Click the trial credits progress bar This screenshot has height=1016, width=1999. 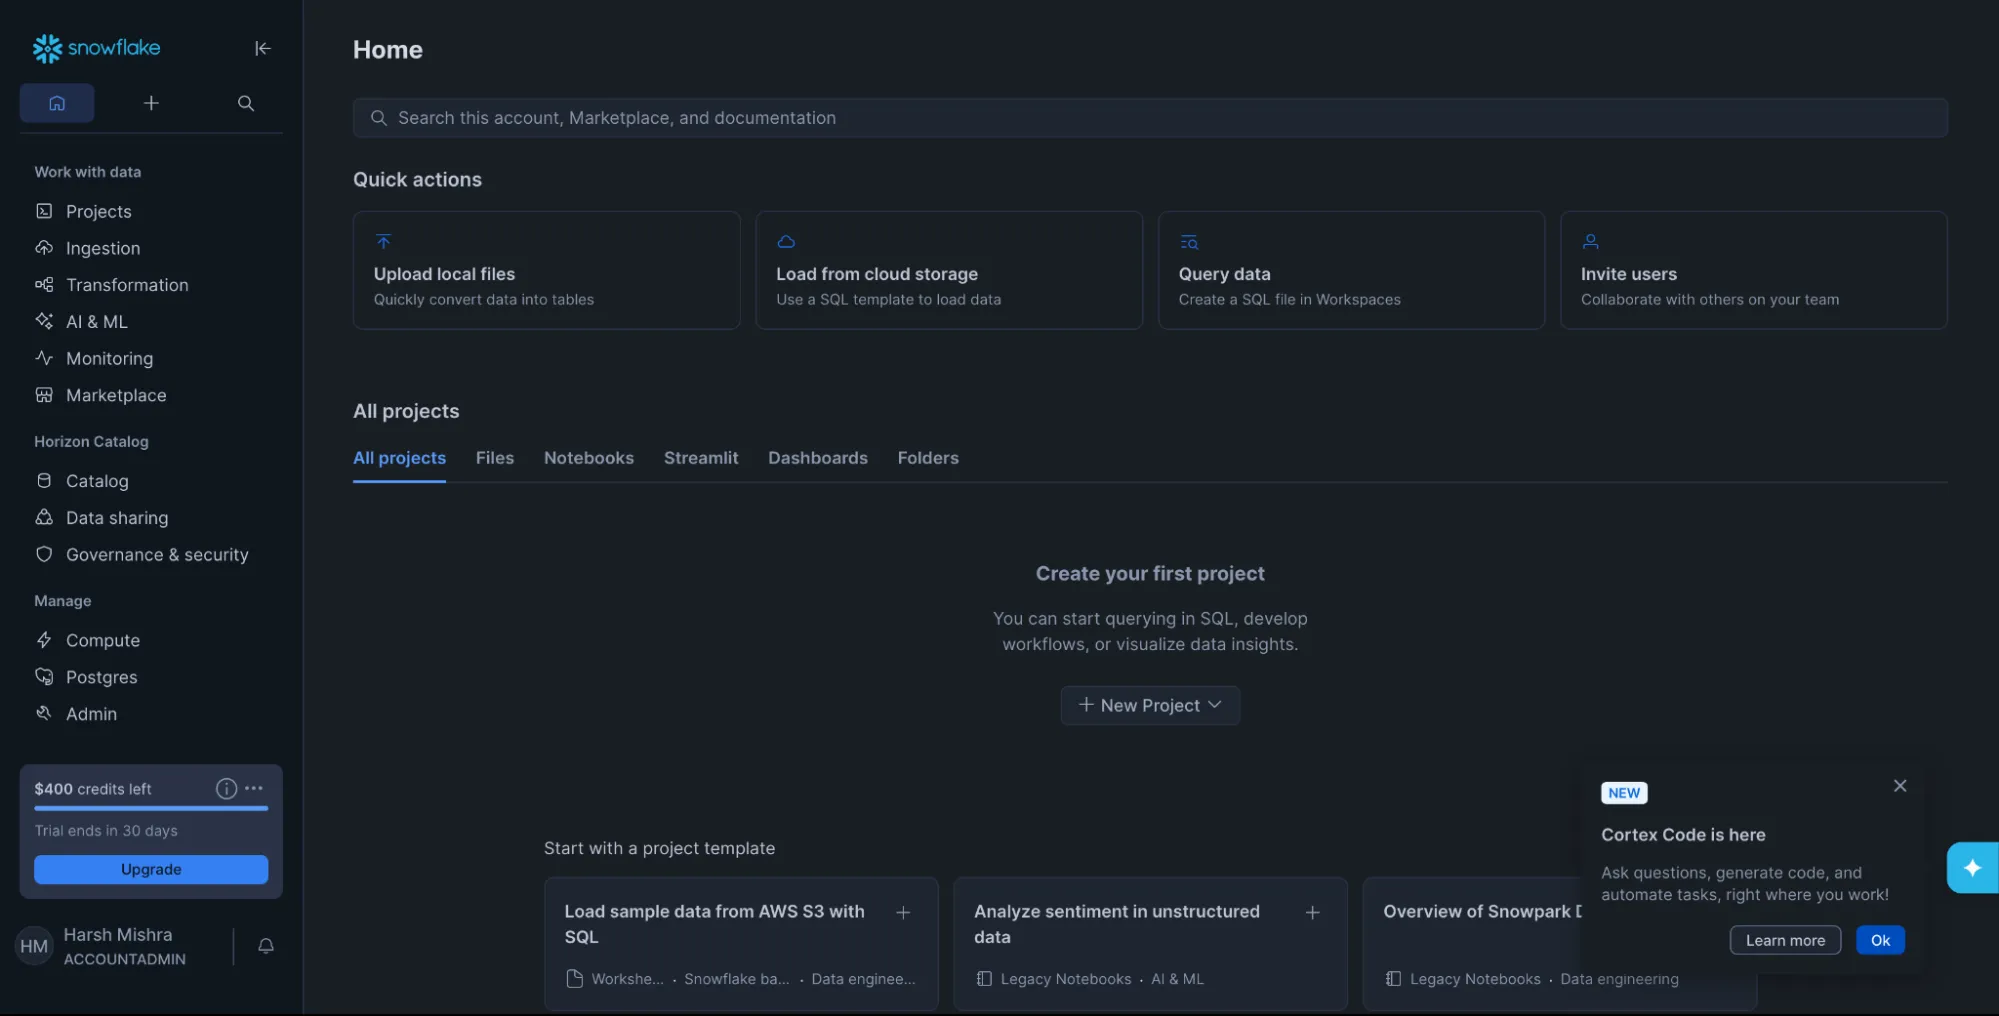(150, 808)
